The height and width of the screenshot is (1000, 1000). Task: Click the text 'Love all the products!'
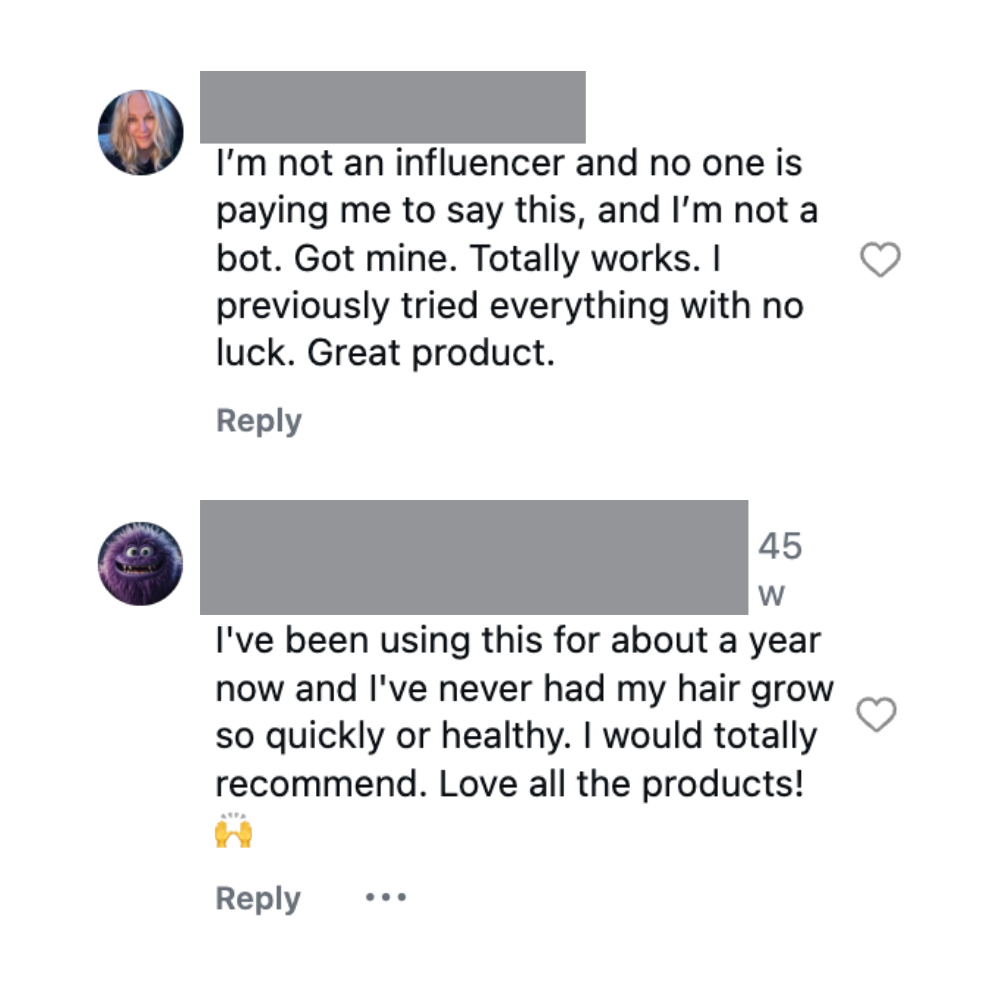click(622, 784)
